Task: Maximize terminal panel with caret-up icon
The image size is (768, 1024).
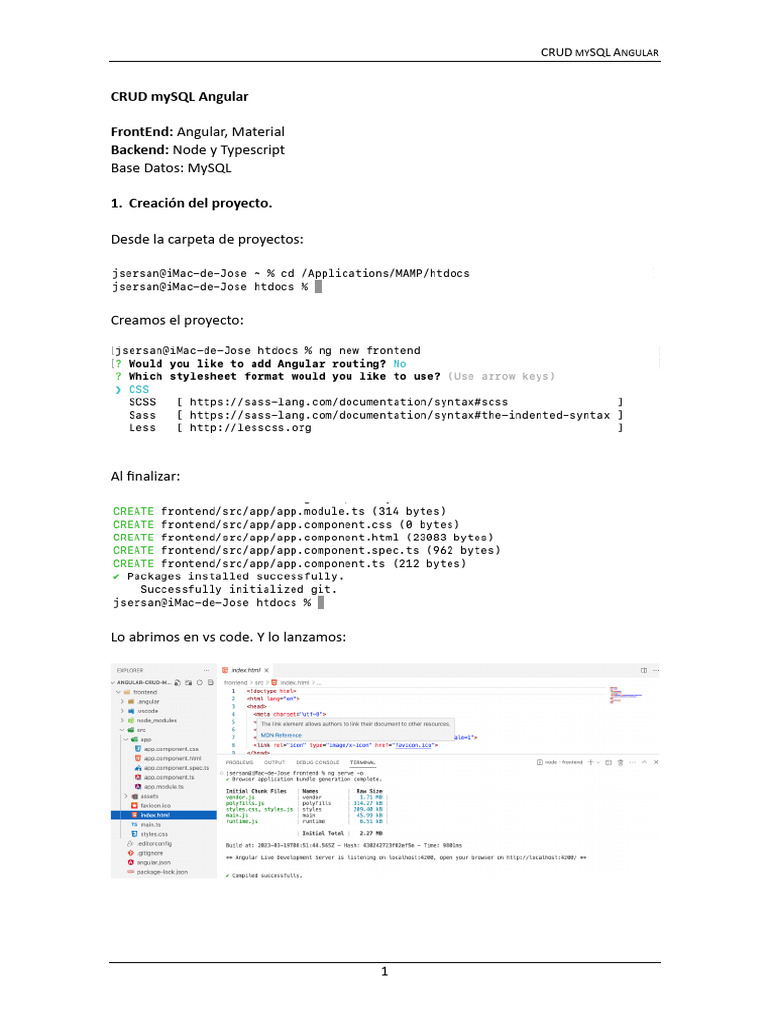Action: pyautogui.click(x=645, y=762)
